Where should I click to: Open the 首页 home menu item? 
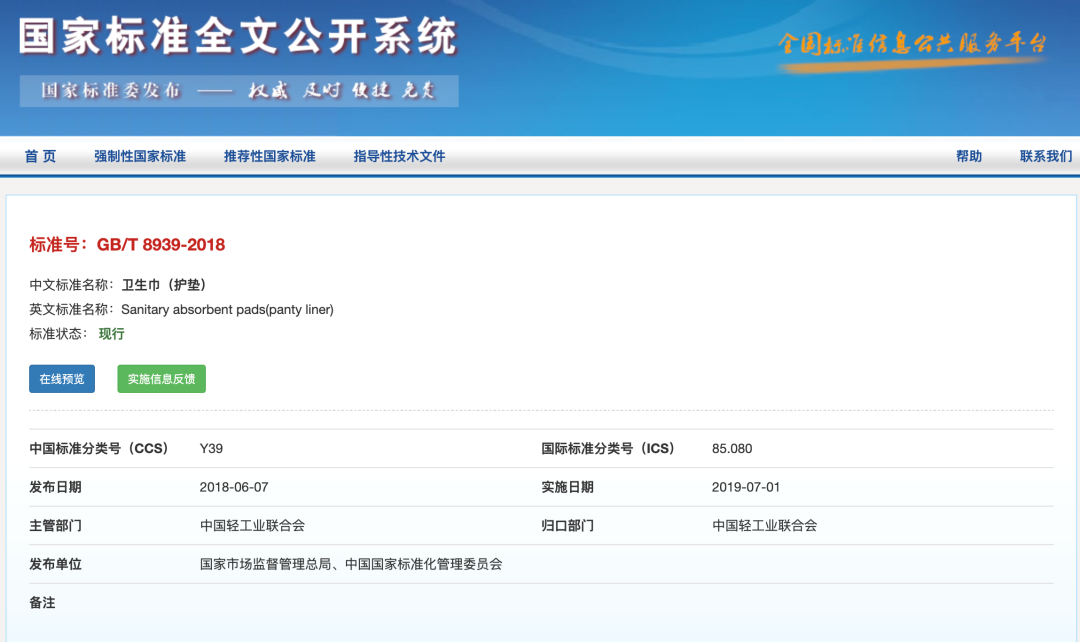[x=40, y=156]
